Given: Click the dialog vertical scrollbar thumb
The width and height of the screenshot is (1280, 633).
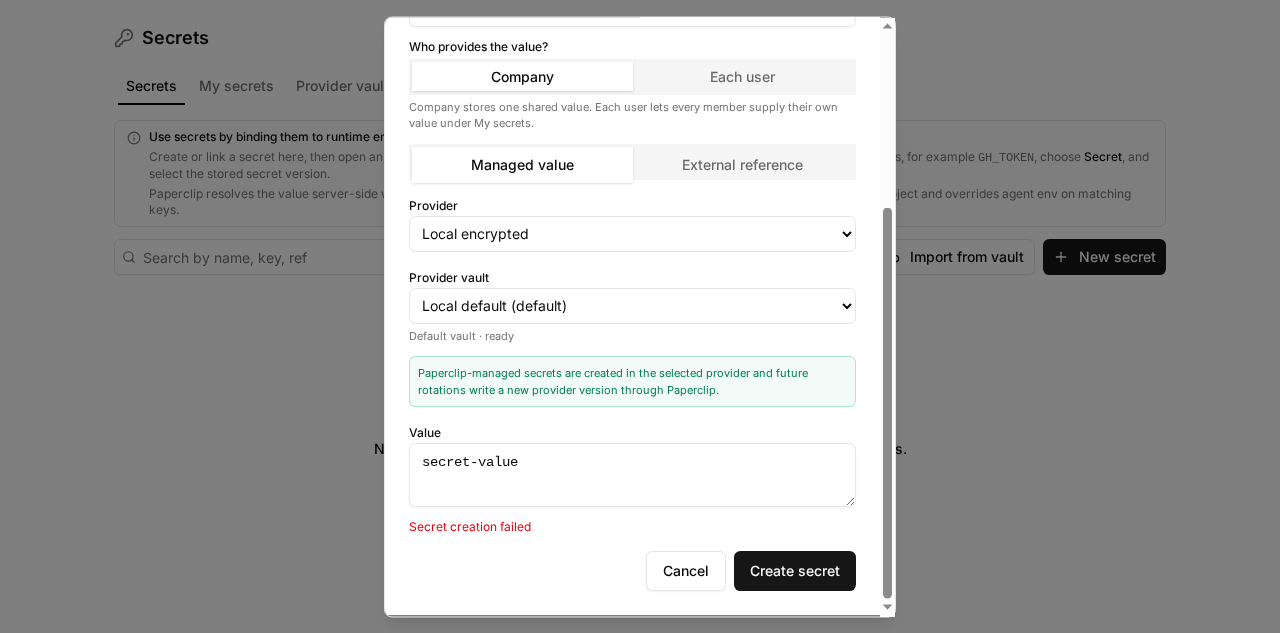Looking at the screenshot, I should coord(887,403).
